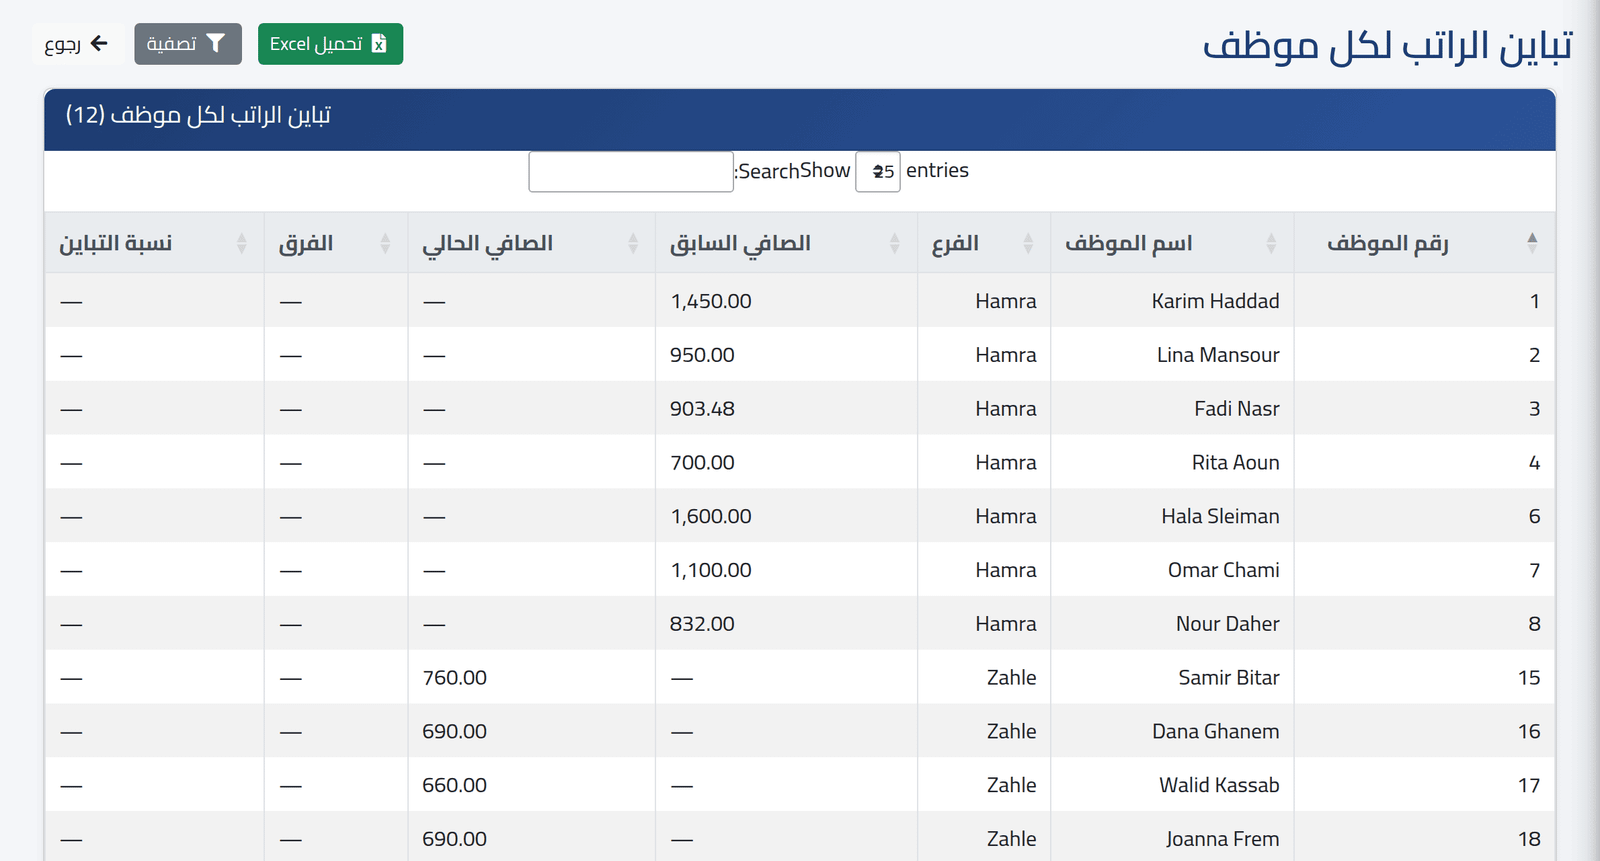Click the 660.00 current net value
1600x861 pixels.
pos(454,786)
